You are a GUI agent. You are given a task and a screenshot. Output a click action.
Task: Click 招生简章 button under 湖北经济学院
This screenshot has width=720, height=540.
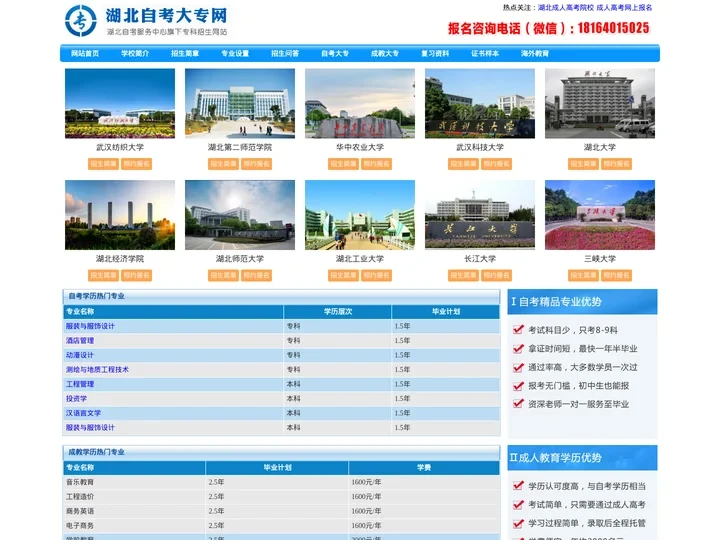click(x=103, y=276)
